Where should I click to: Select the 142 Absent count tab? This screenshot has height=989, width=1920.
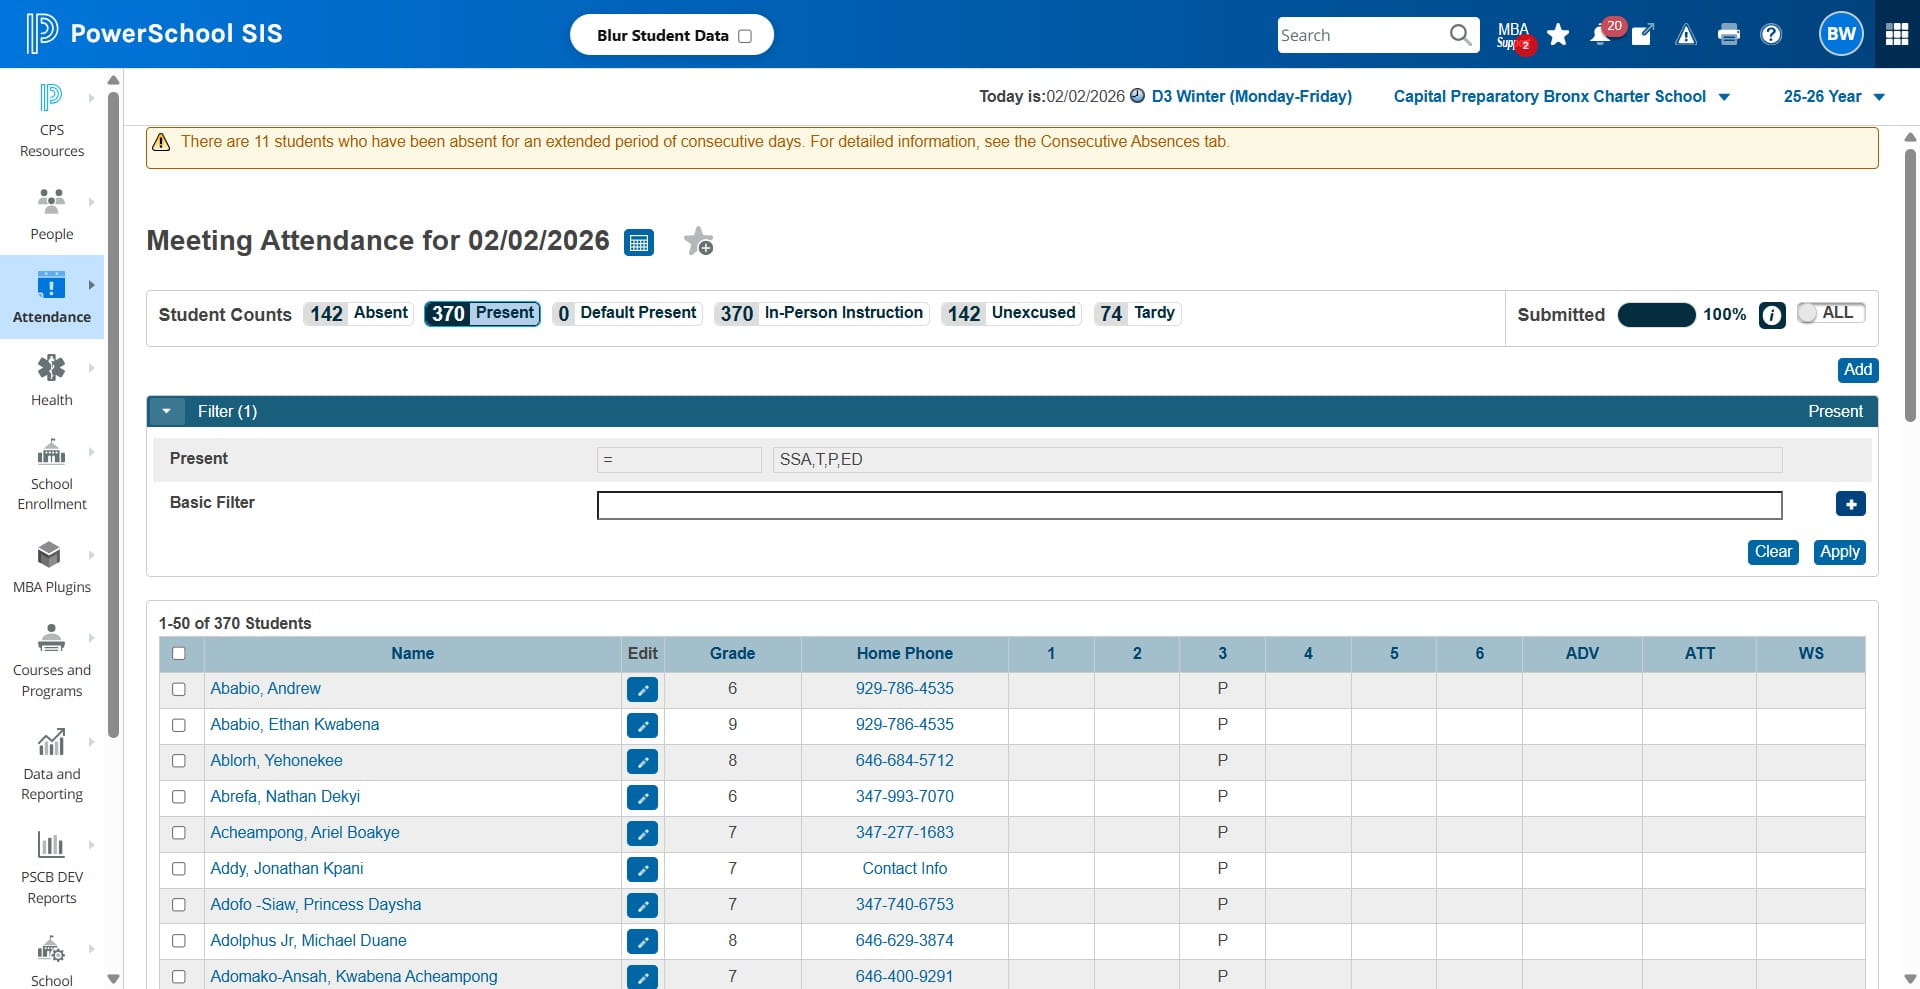point(358,313)
